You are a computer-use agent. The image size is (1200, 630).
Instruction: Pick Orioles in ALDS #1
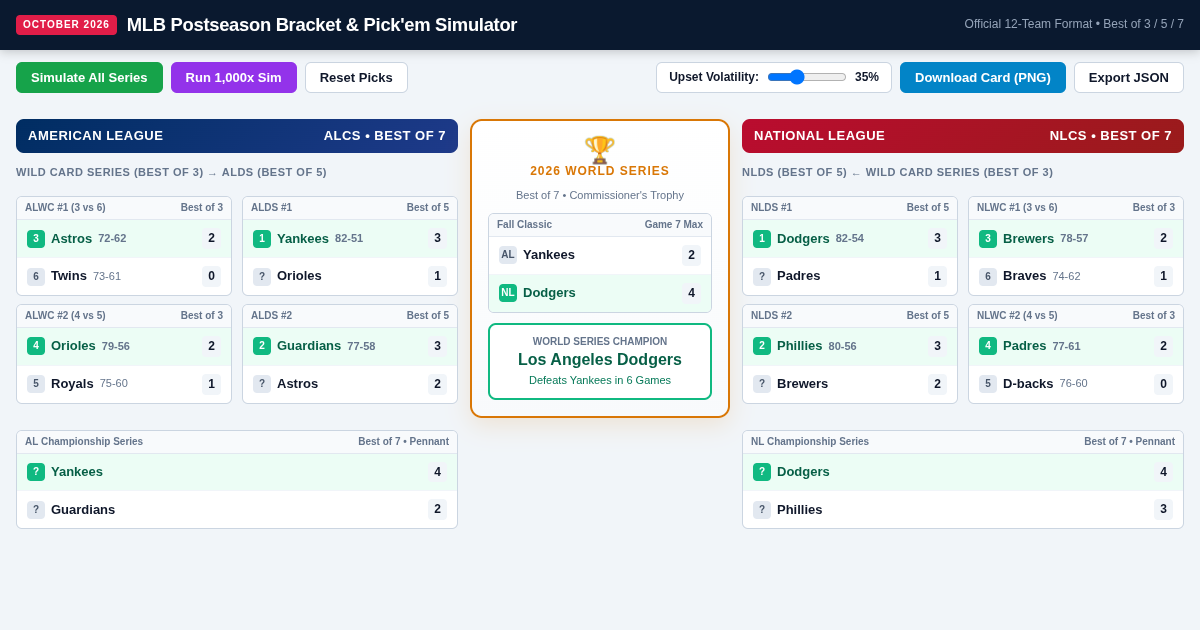pos(350,276)
